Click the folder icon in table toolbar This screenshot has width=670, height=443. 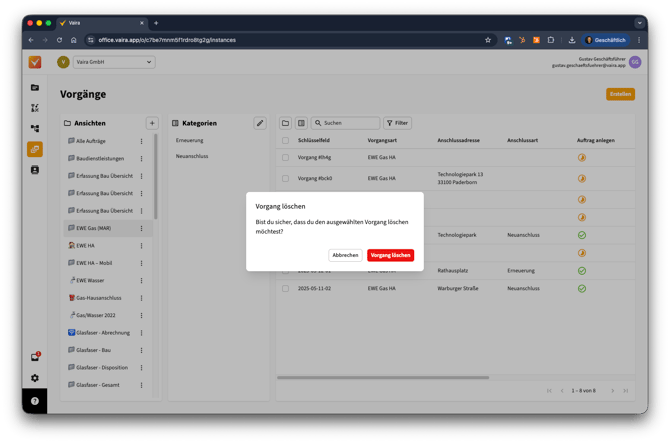coord(285,123)
